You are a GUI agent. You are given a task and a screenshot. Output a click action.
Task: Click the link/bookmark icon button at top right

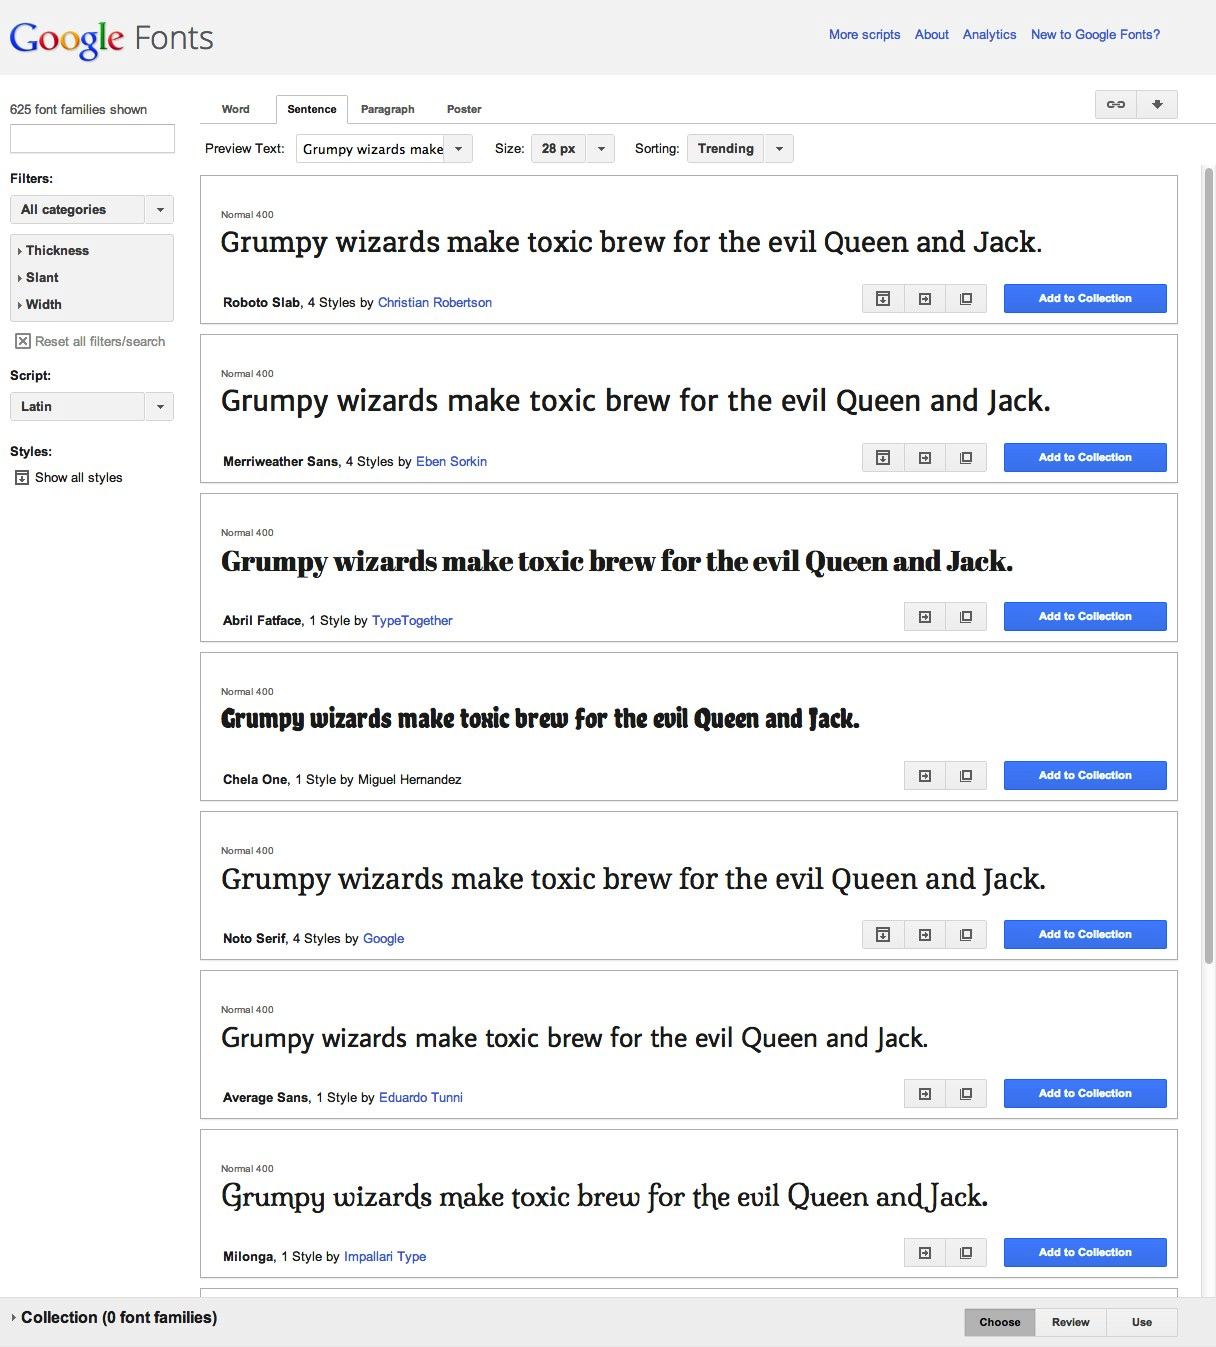tap(1116, 104)
